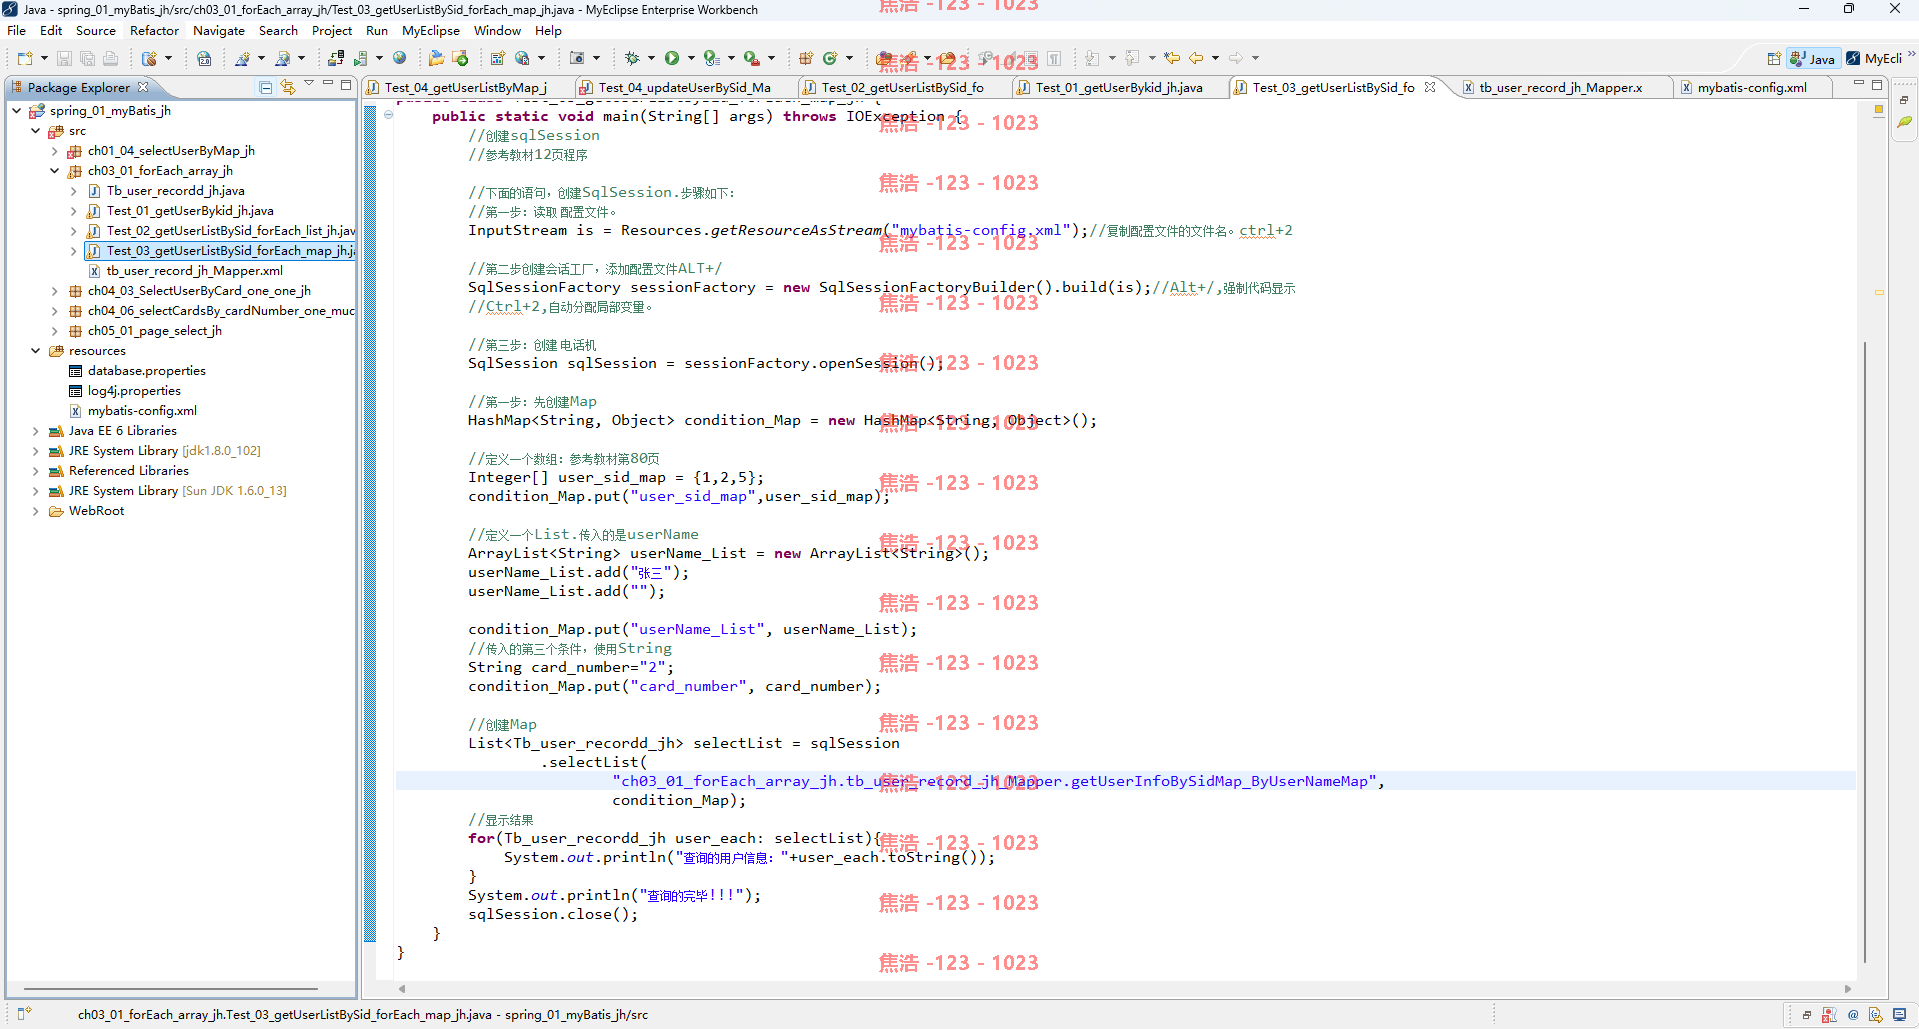Image resolution: width=1919 pixels, height=1029 pixels.
Task: Expand the ch01_04_selectUserByMap_jh package
Action: 55,151
